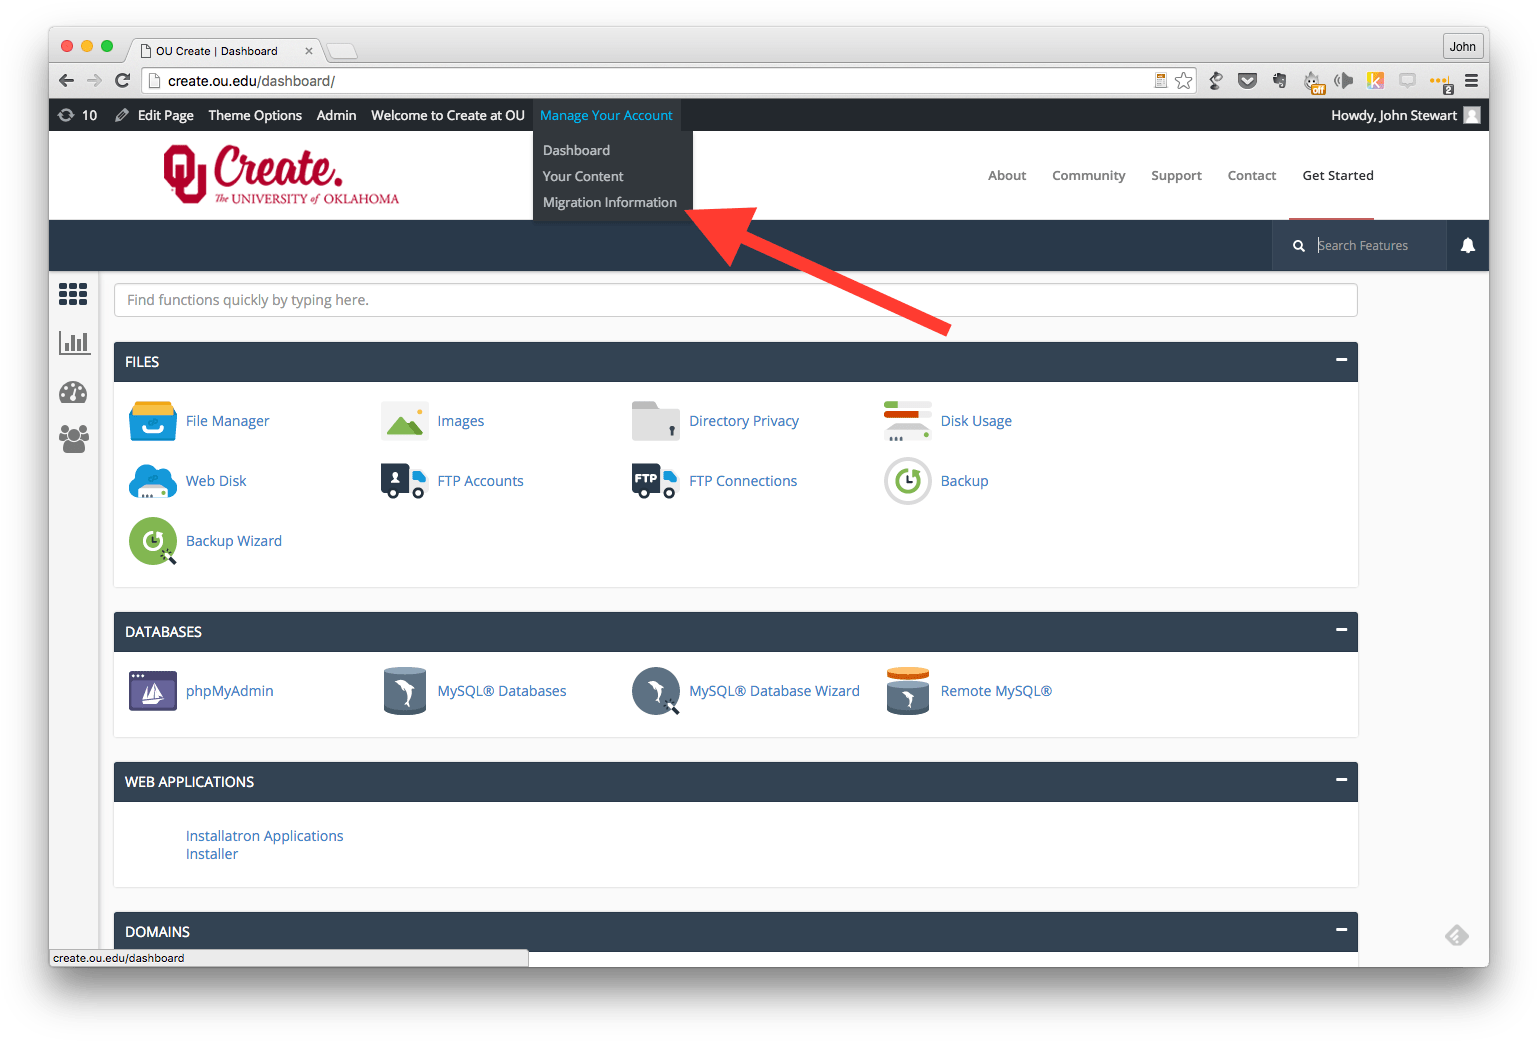
Task: Click the Backup Wizard green icon
Action: pos(152,541)
